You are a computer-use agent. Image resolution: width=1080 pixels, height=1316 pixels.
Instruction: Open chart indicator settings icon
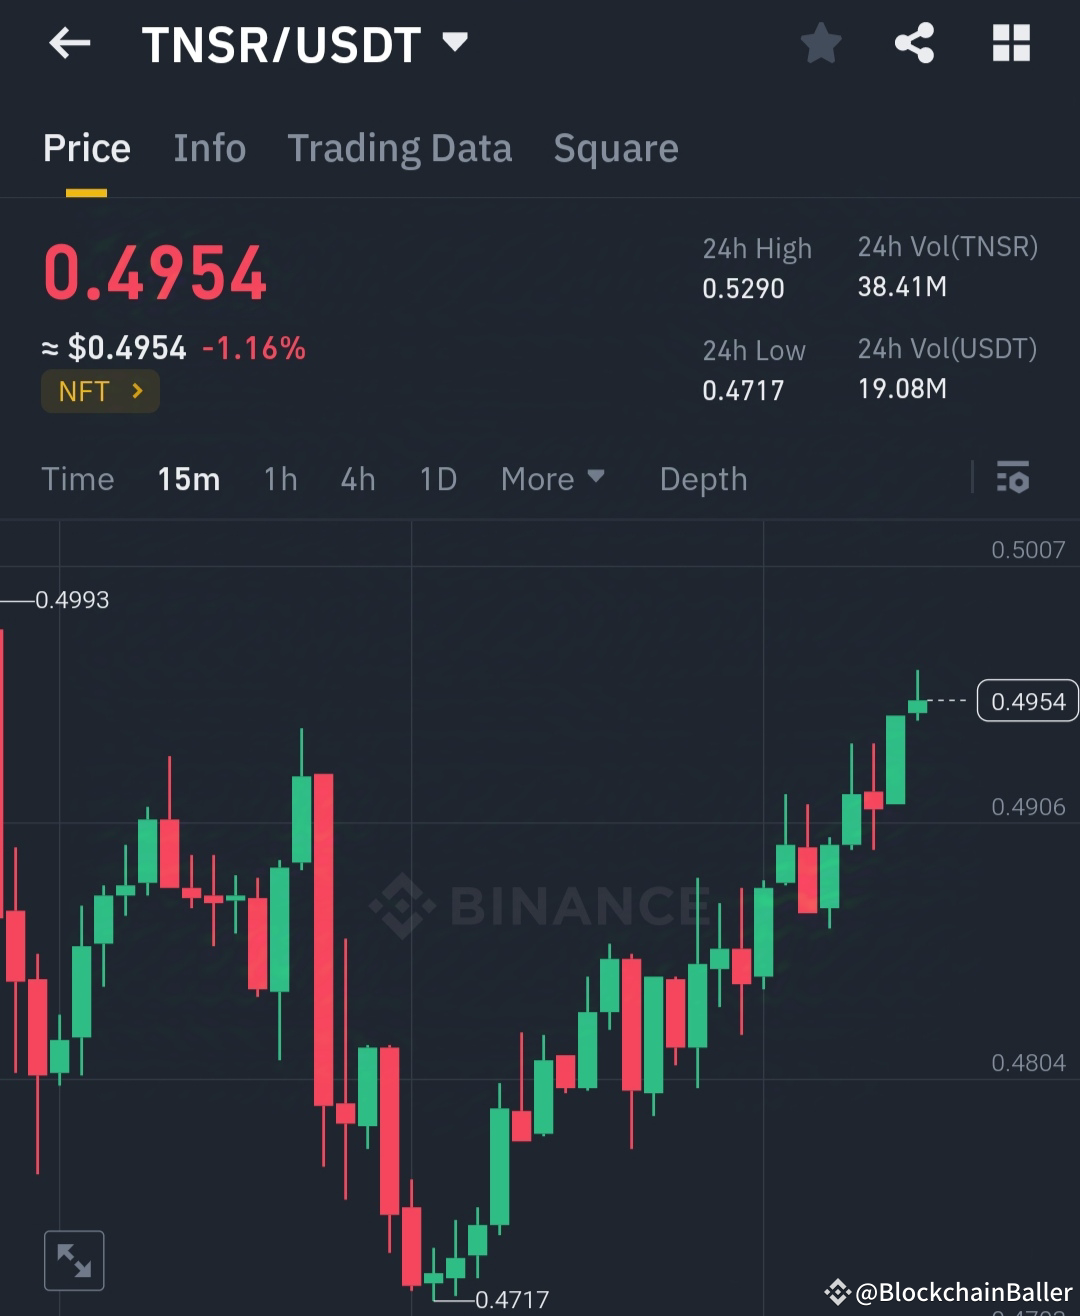tap(1013, 479)
